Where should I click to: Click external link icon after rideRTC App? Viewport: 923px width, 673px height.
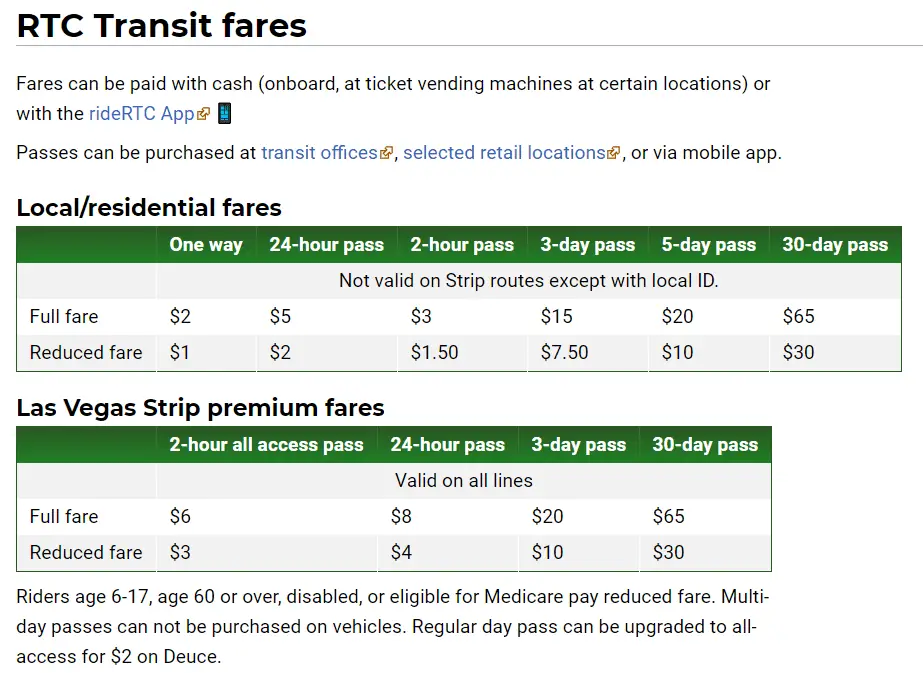tap(203, 114)
